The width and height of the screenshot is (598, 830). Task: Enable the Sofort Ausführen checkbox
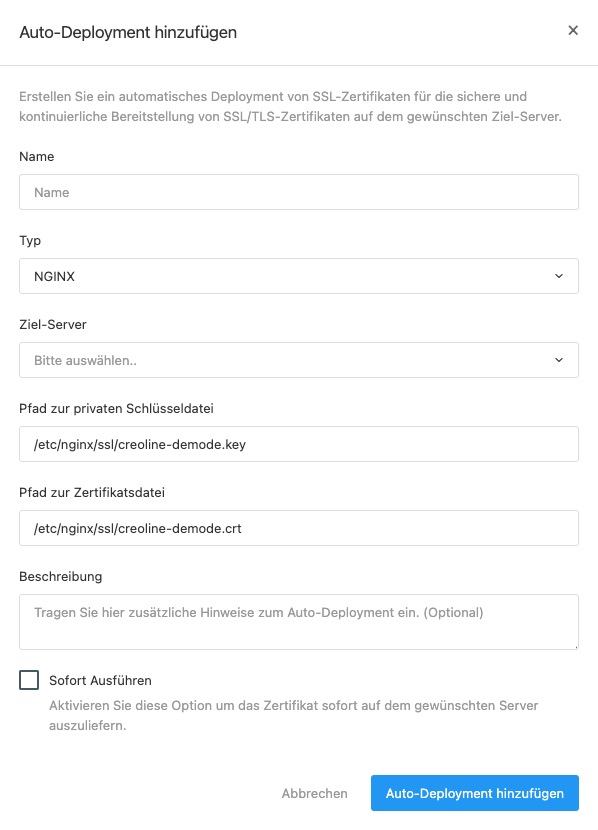click(29, 680)
